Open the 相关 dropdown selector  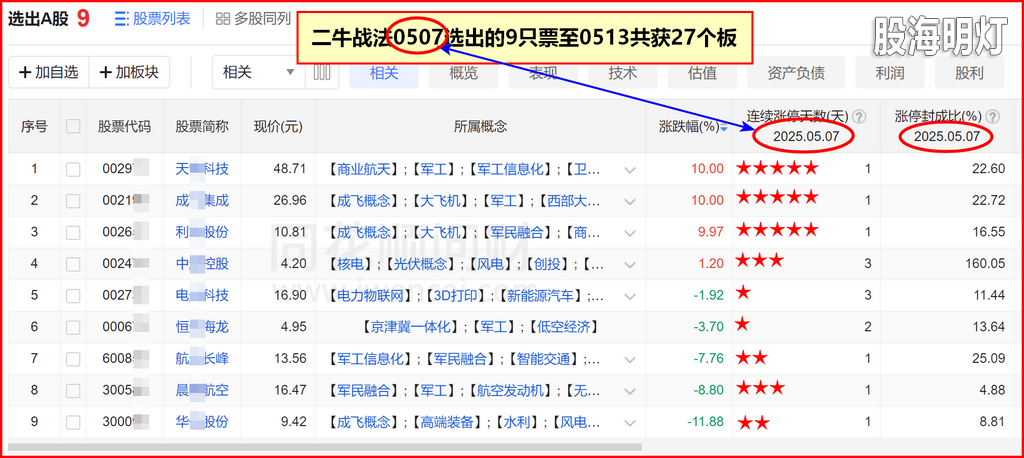click(x=258, y=72)
